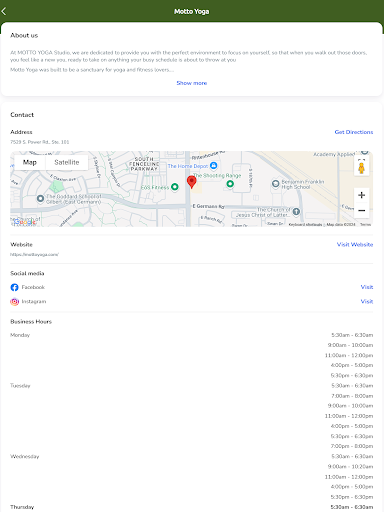Click the Google logo on map
The image size is (384, 512).
click(x=25, y=222)
